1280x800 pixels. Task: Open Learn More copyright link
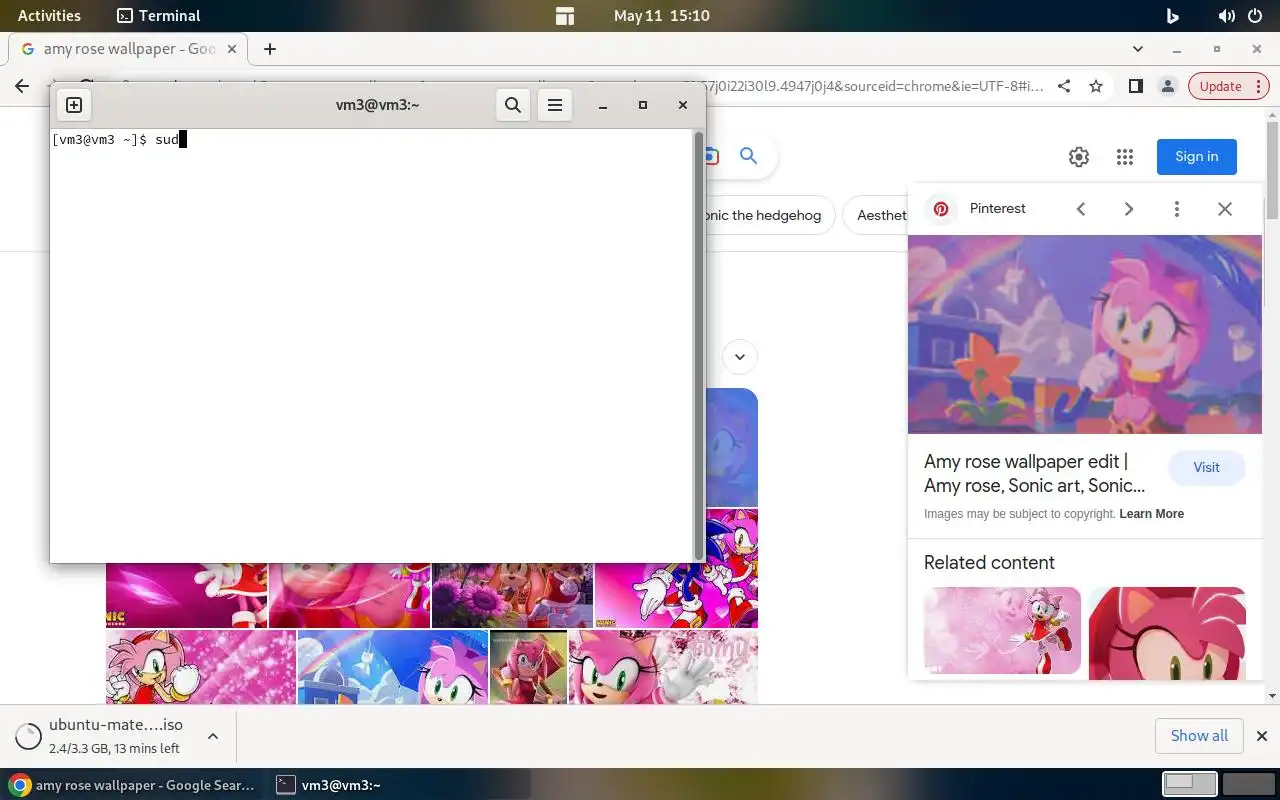pos(1152,514)
